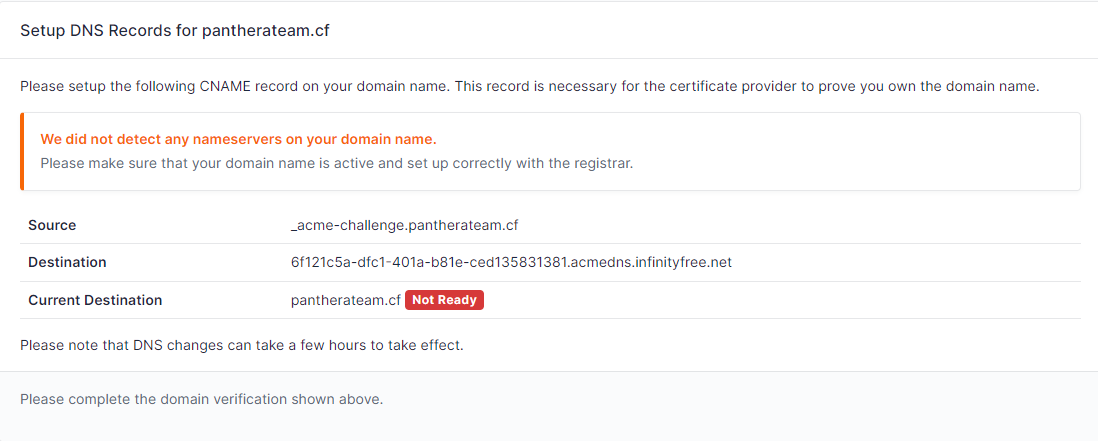Click the orange left bar of the warning box

point(22,151)
